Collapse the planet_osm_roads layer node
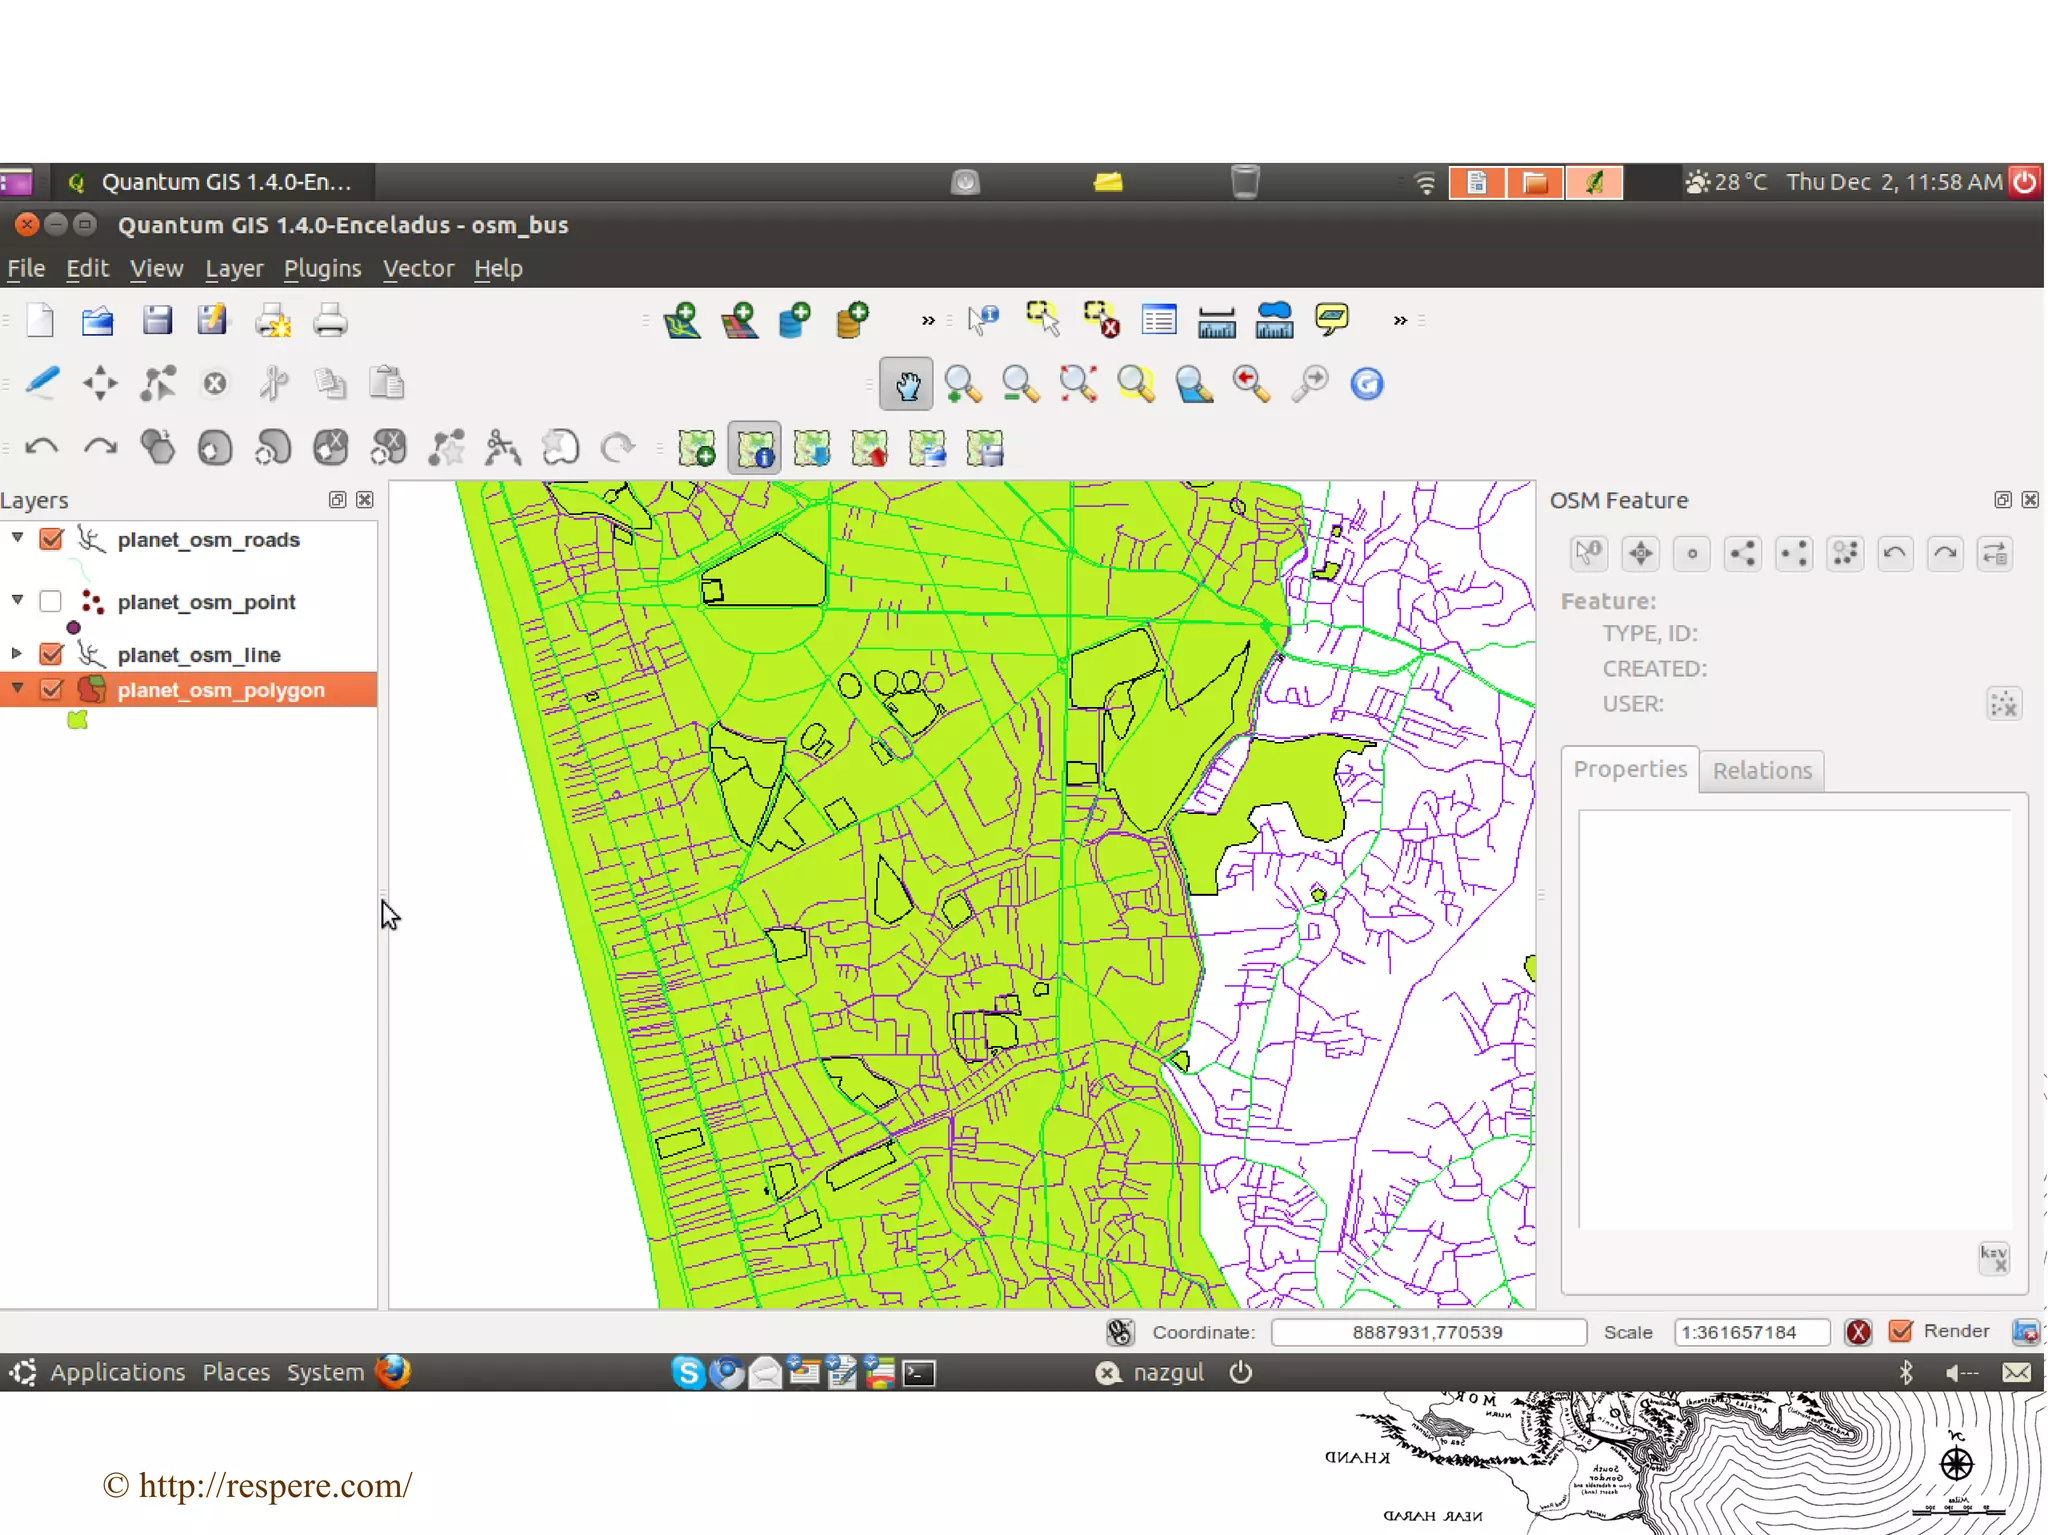 [x=17, y=539]
